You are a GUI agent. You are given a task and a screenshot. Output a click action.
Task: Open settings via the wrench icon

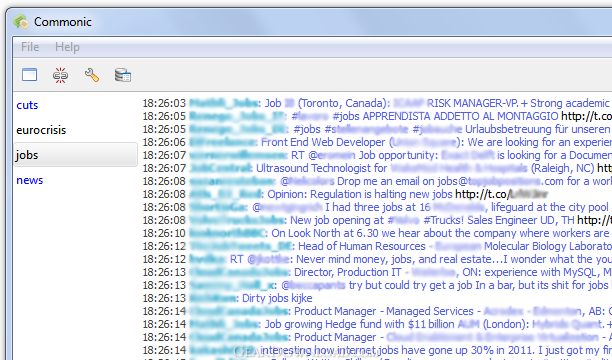click(x=92, y=75)
